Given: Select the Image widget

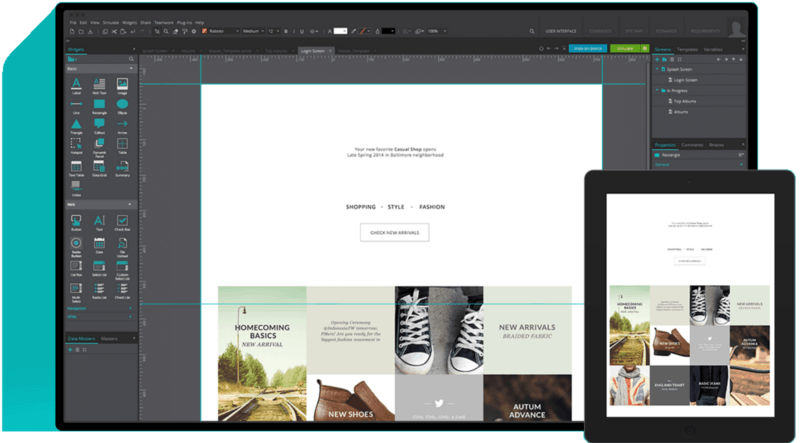Looking at the screenshot, I should pos(122,86).
